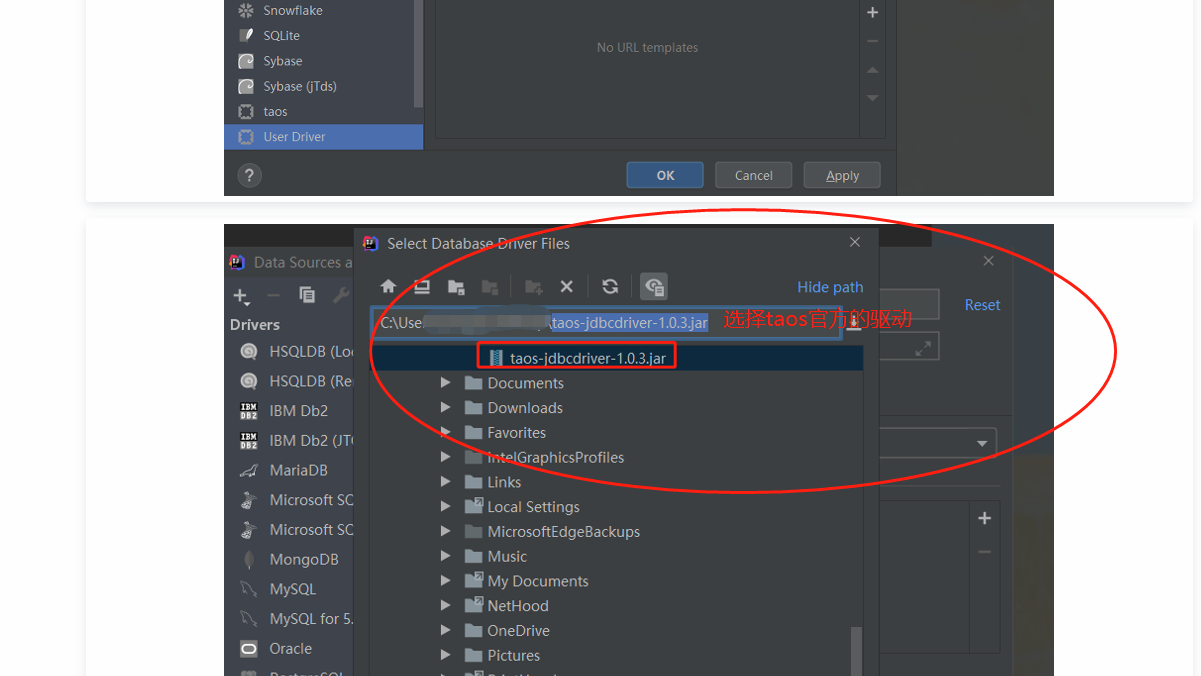Expand the Favorites folder
Screen dimensions: 1201x676
[x=446, y=433]
